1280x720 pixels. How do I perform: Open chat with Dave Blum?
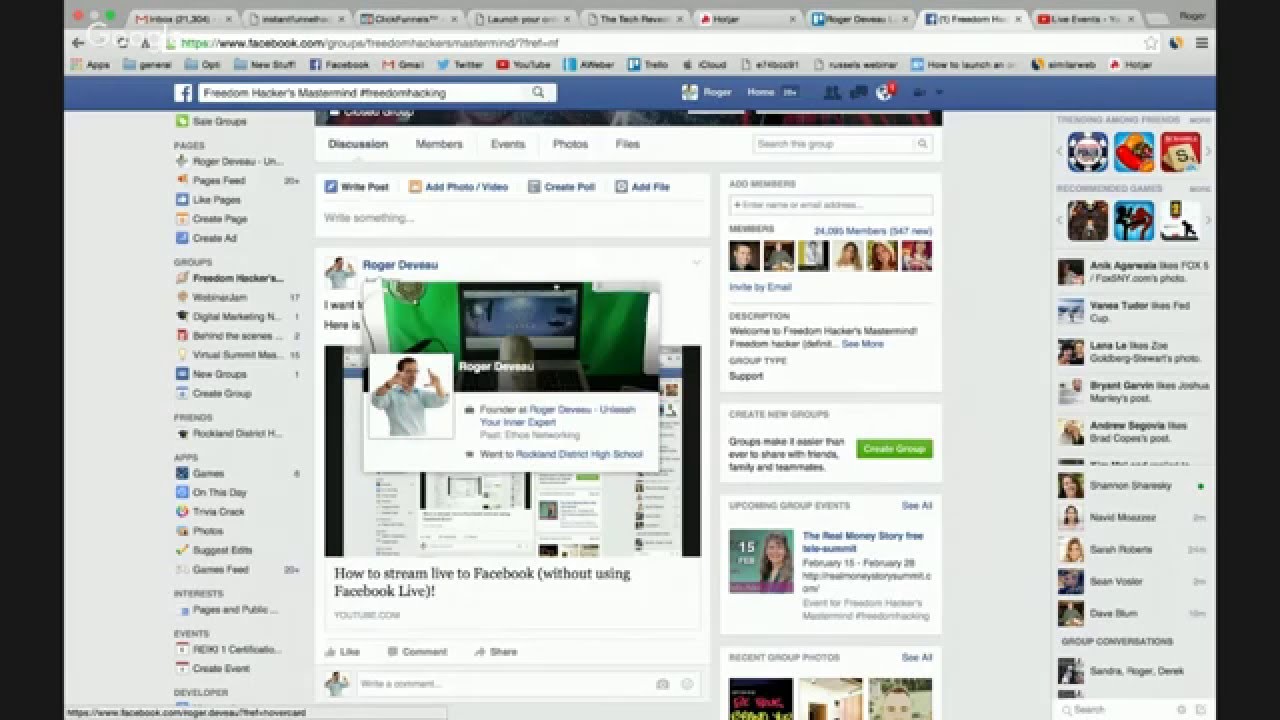(1132, 614)
